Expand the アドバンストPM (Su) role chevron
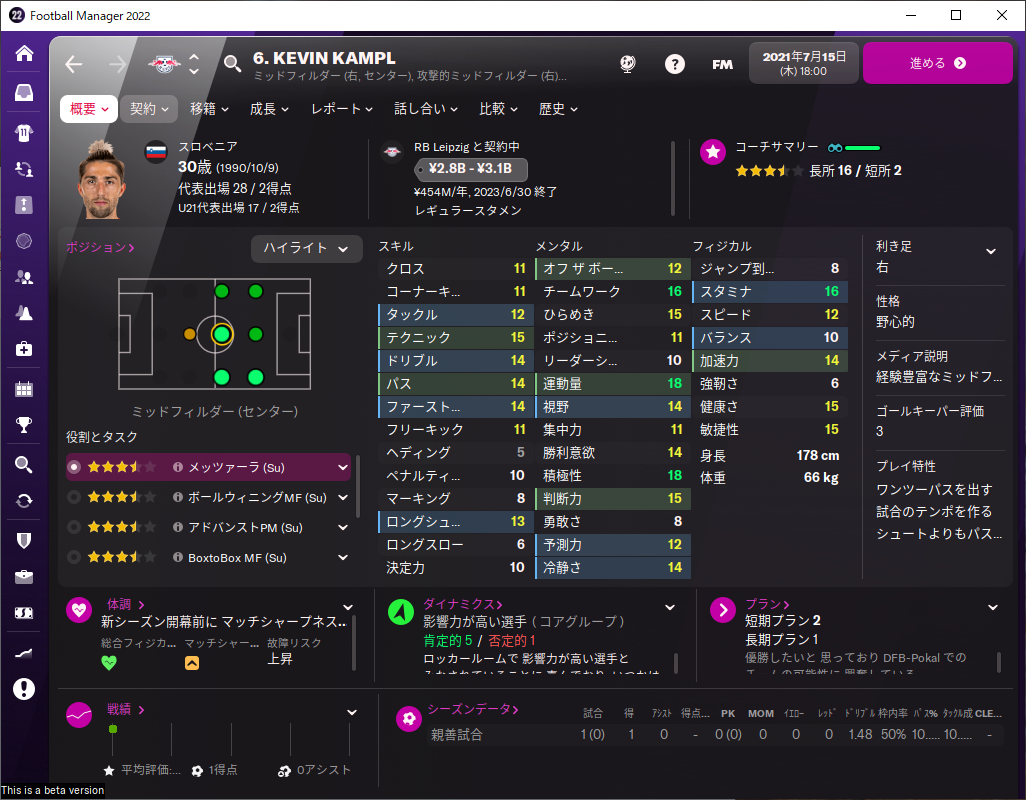The image size is (1026, 800). (x=343, y=527)
